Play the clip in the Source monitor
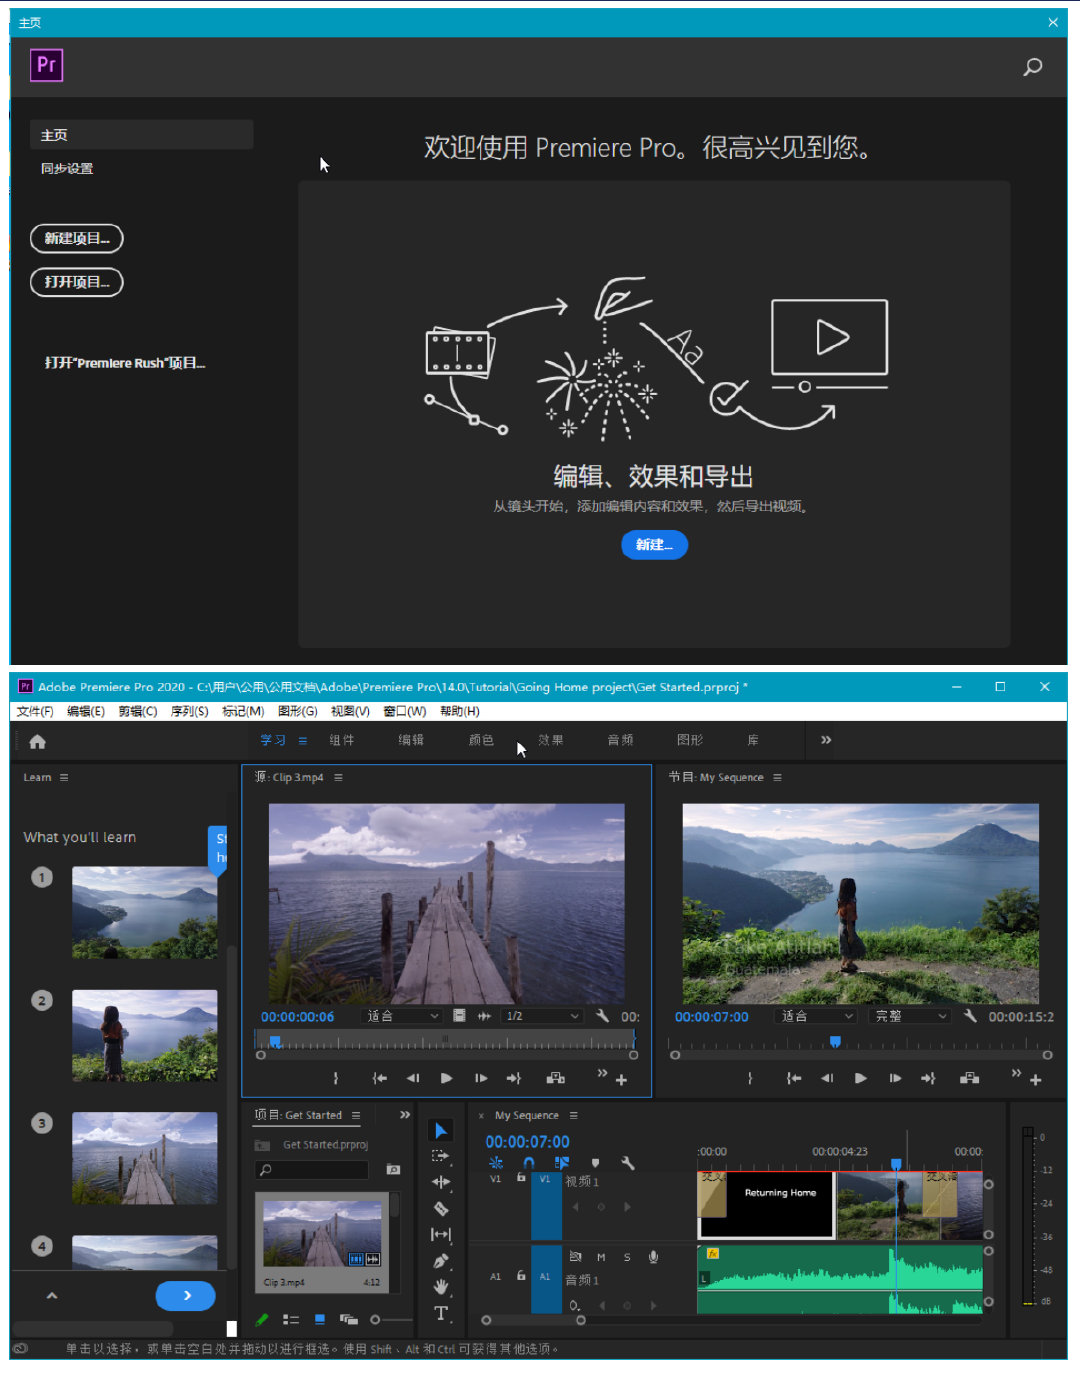The height and width of the screenshot is (1374, 1080). (446, 1078)
